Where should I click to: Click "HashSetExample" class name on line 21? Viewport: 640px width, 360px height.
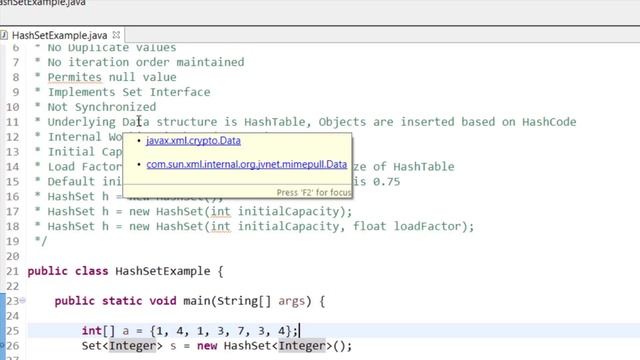[162, 271]
